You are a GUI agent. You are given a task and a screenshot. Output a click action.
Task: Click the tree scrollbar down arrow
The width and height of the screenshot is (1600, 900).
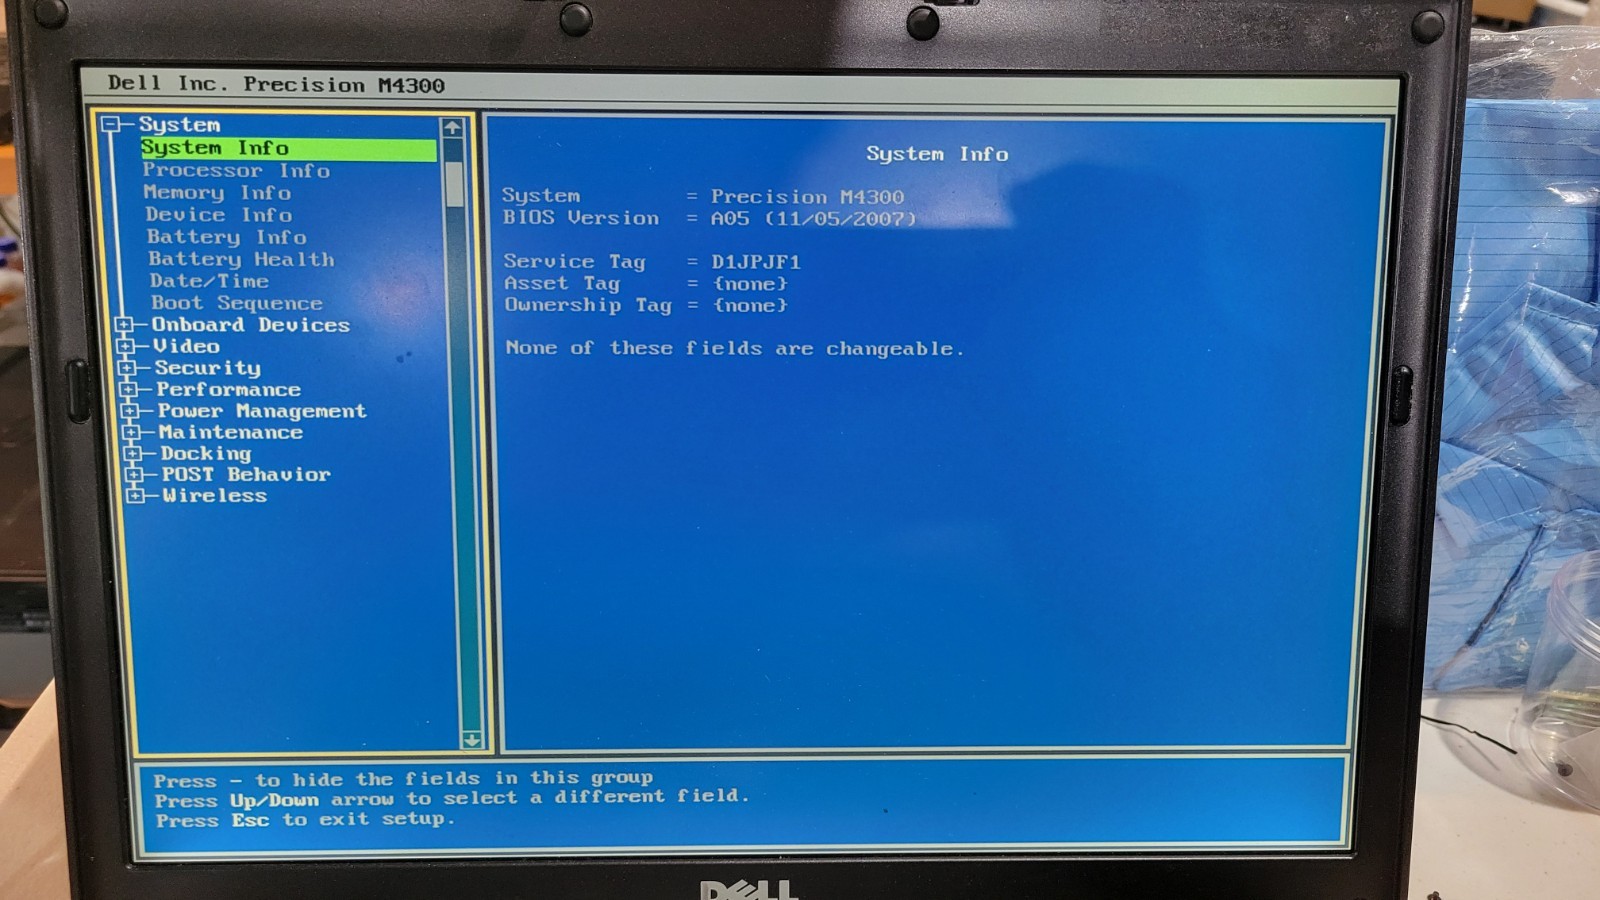(x=472, y=740)
